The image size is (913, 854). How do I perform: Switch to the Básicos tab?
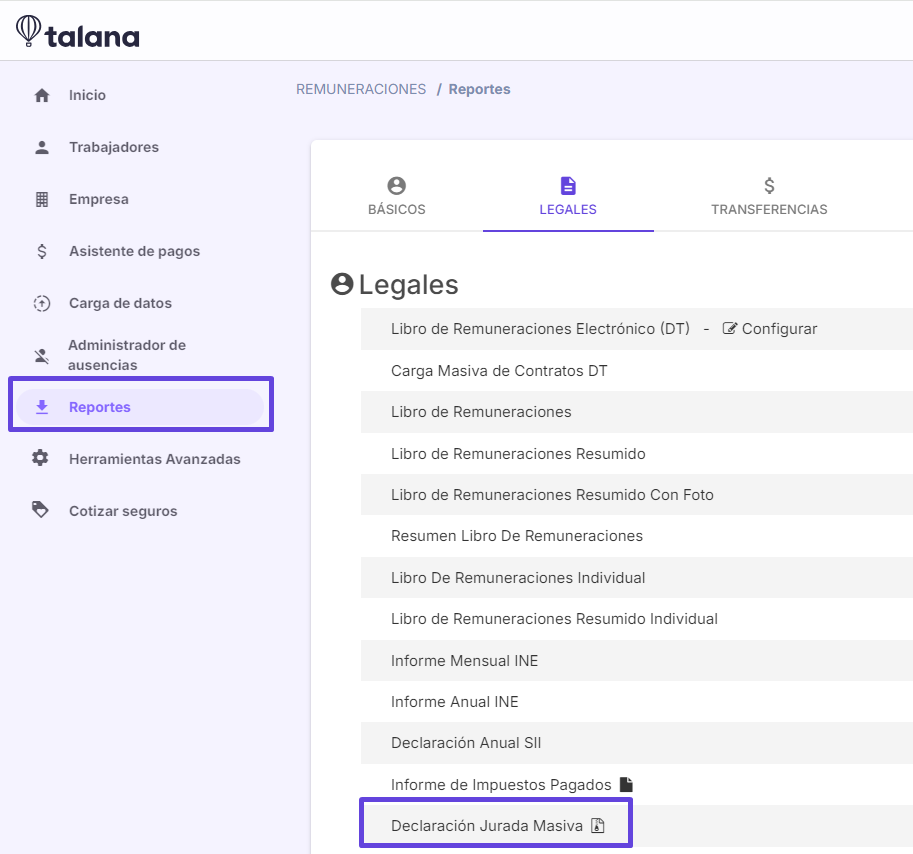click(397, 197)
